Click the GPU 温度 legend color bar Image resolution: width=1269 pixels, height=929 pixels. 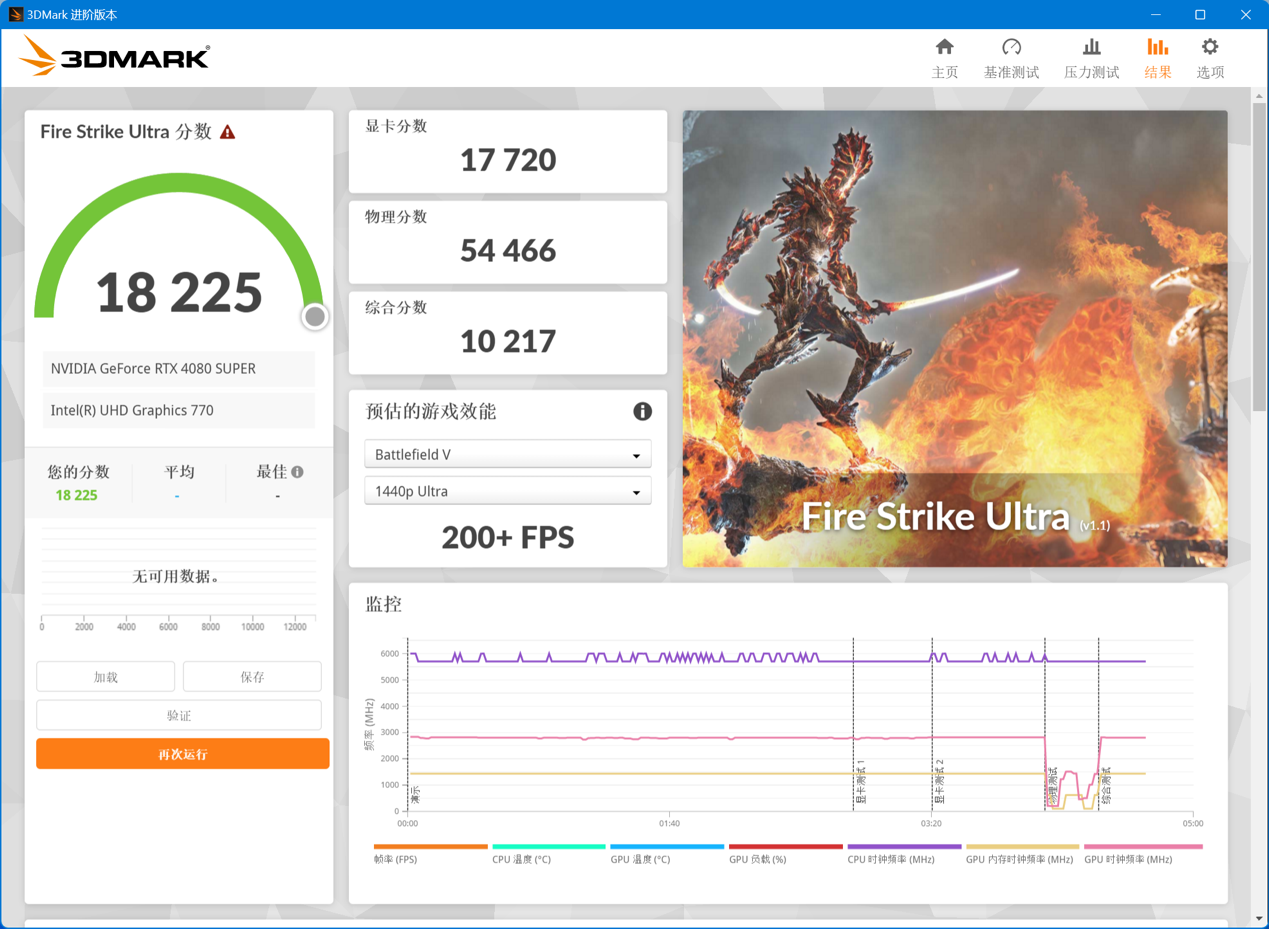[x=667, y=845]
